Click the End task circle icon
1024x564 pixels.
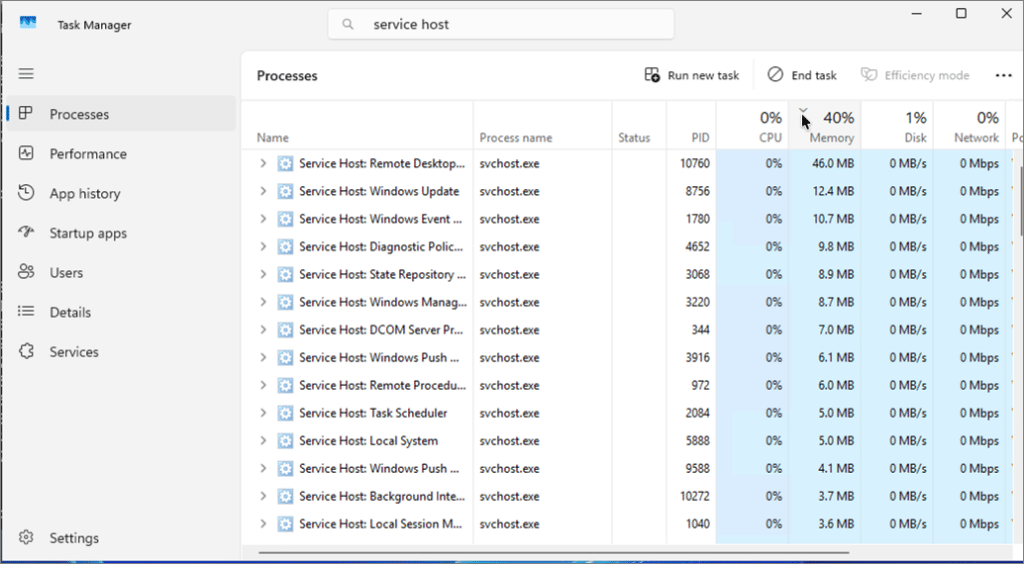(x=775, y=75)
